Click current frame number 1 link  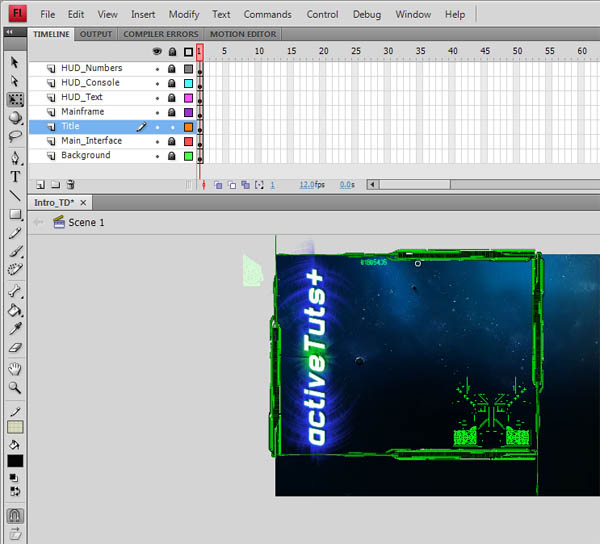click(272, 185)
